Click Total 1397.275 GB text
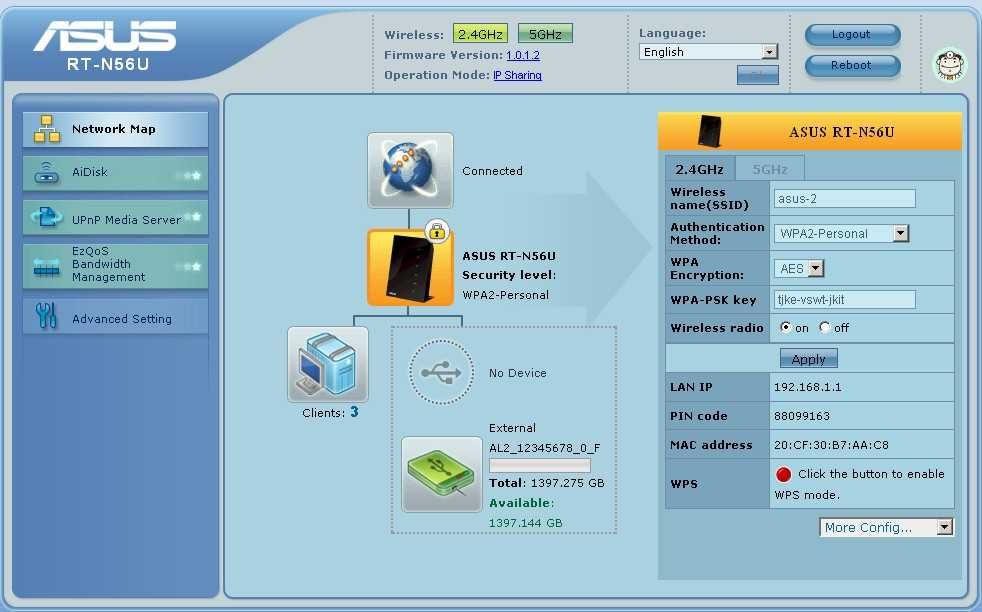The height and width of the screenshot is (612, 982). 547,483
